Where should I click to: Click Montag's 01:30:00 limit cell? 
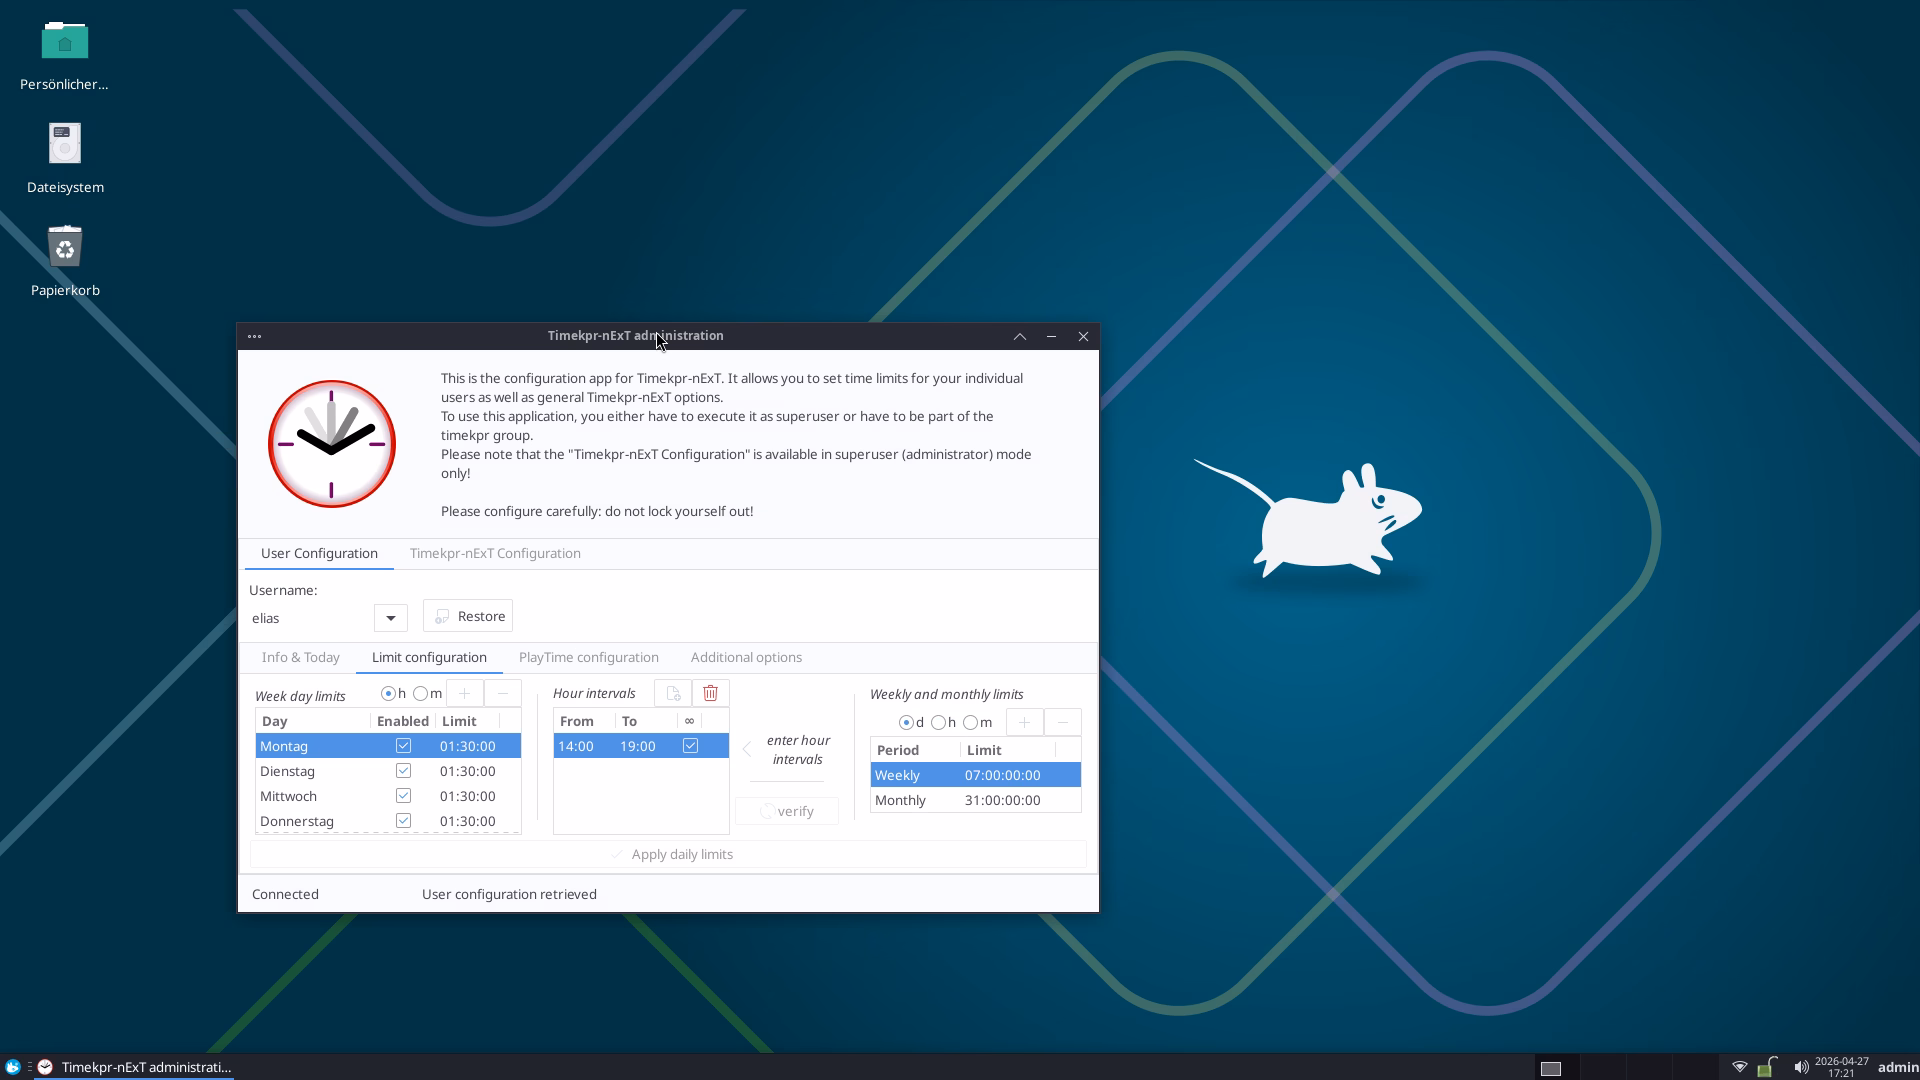pos(467,746)
